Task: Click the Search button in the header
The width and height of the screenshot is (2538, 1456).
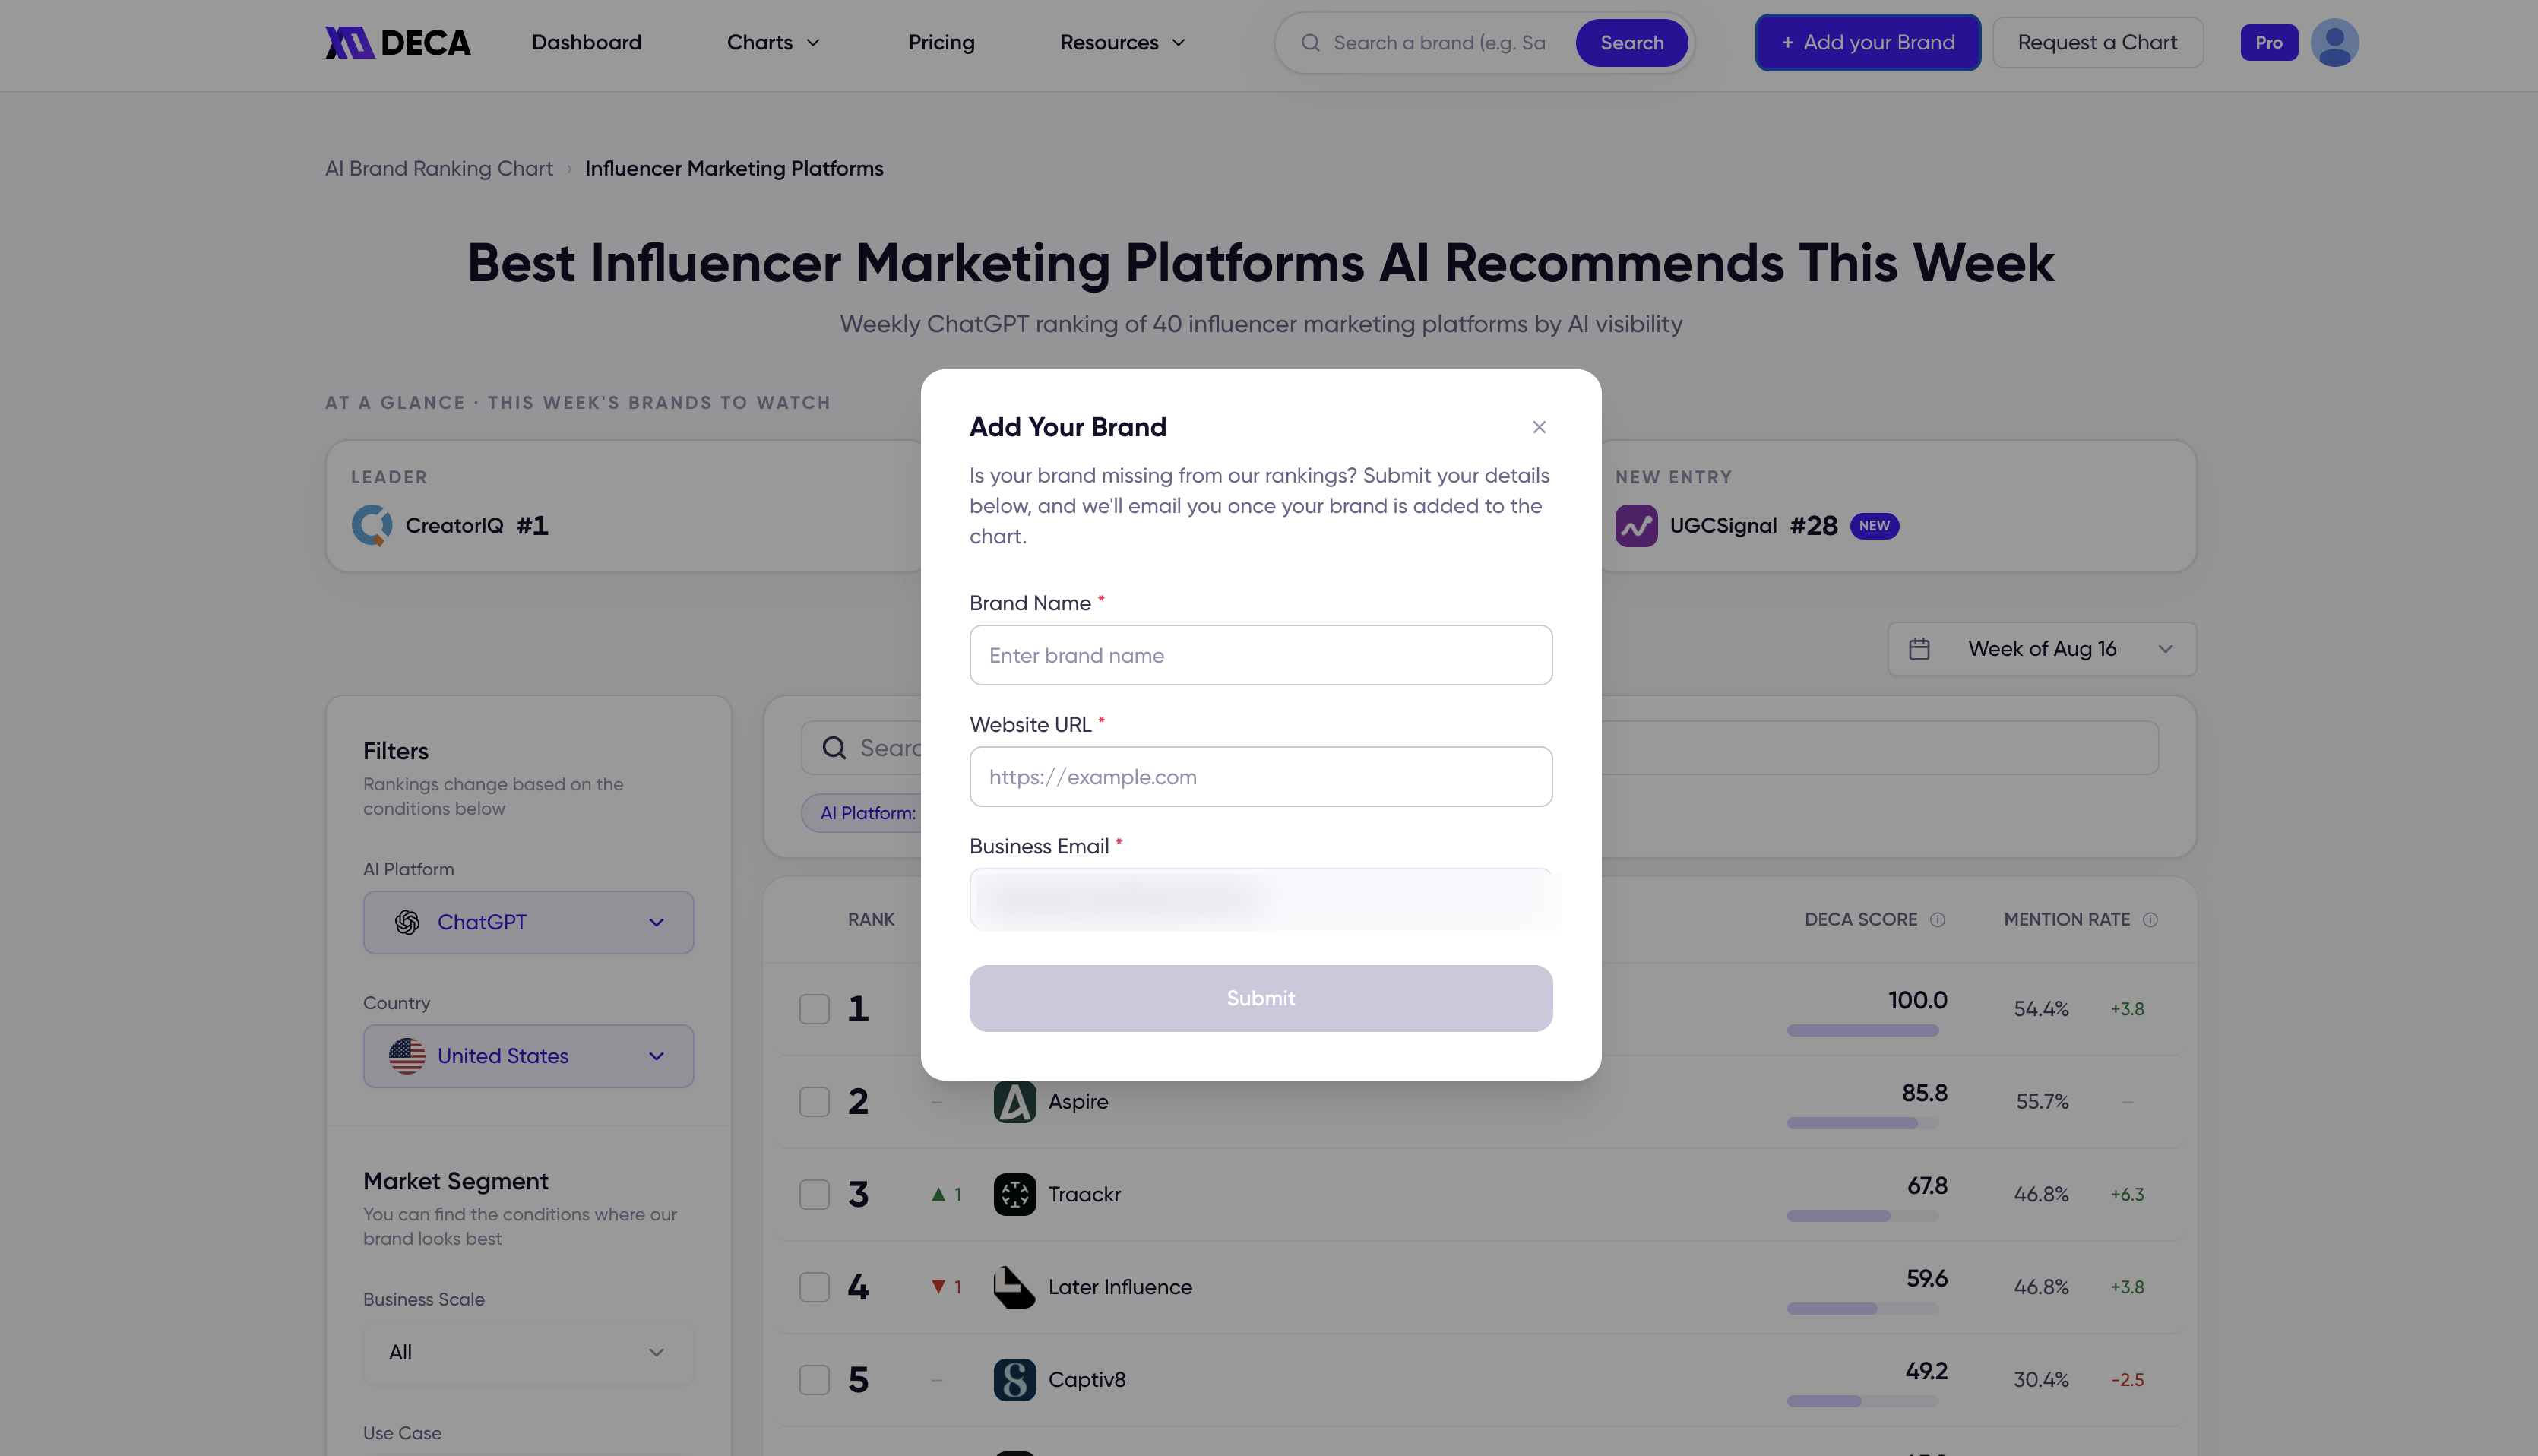Action: pyautogui.click(x=1631, y=43)
